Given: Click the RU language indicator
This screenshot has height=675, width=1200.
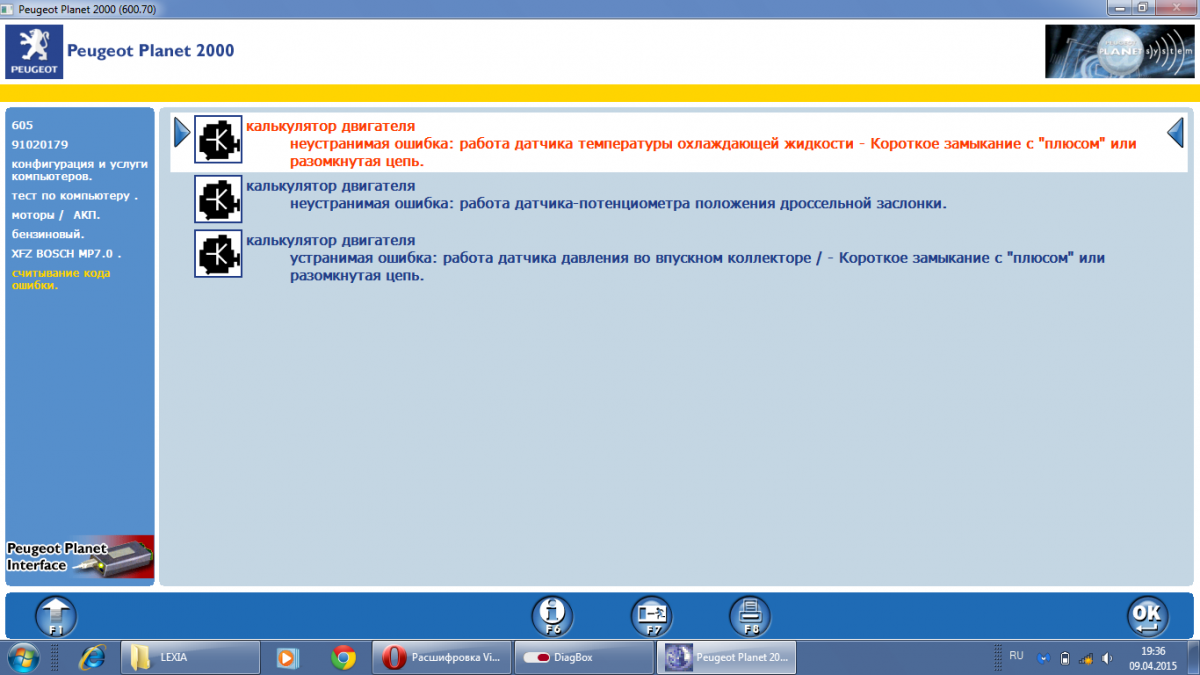Looking at the screenshot, I should [1016, 656].
